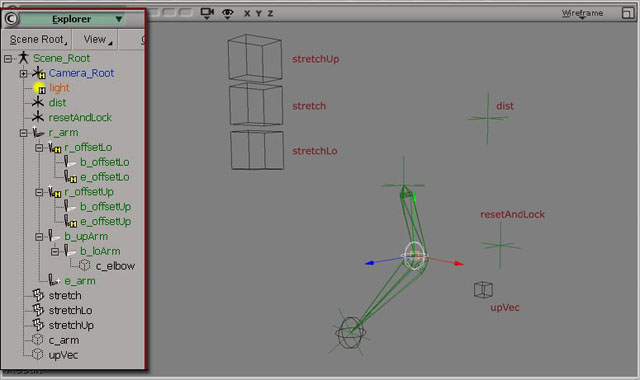640x380 pixels.
Task: Select the resetAndLock item in the tree
Action: pos(80,118)
